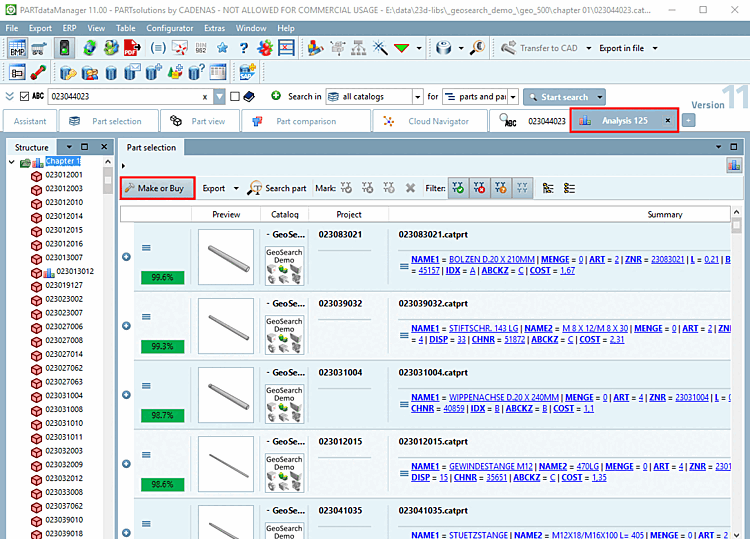
Task: Close the Structure panel
Action: click(104, 147)
